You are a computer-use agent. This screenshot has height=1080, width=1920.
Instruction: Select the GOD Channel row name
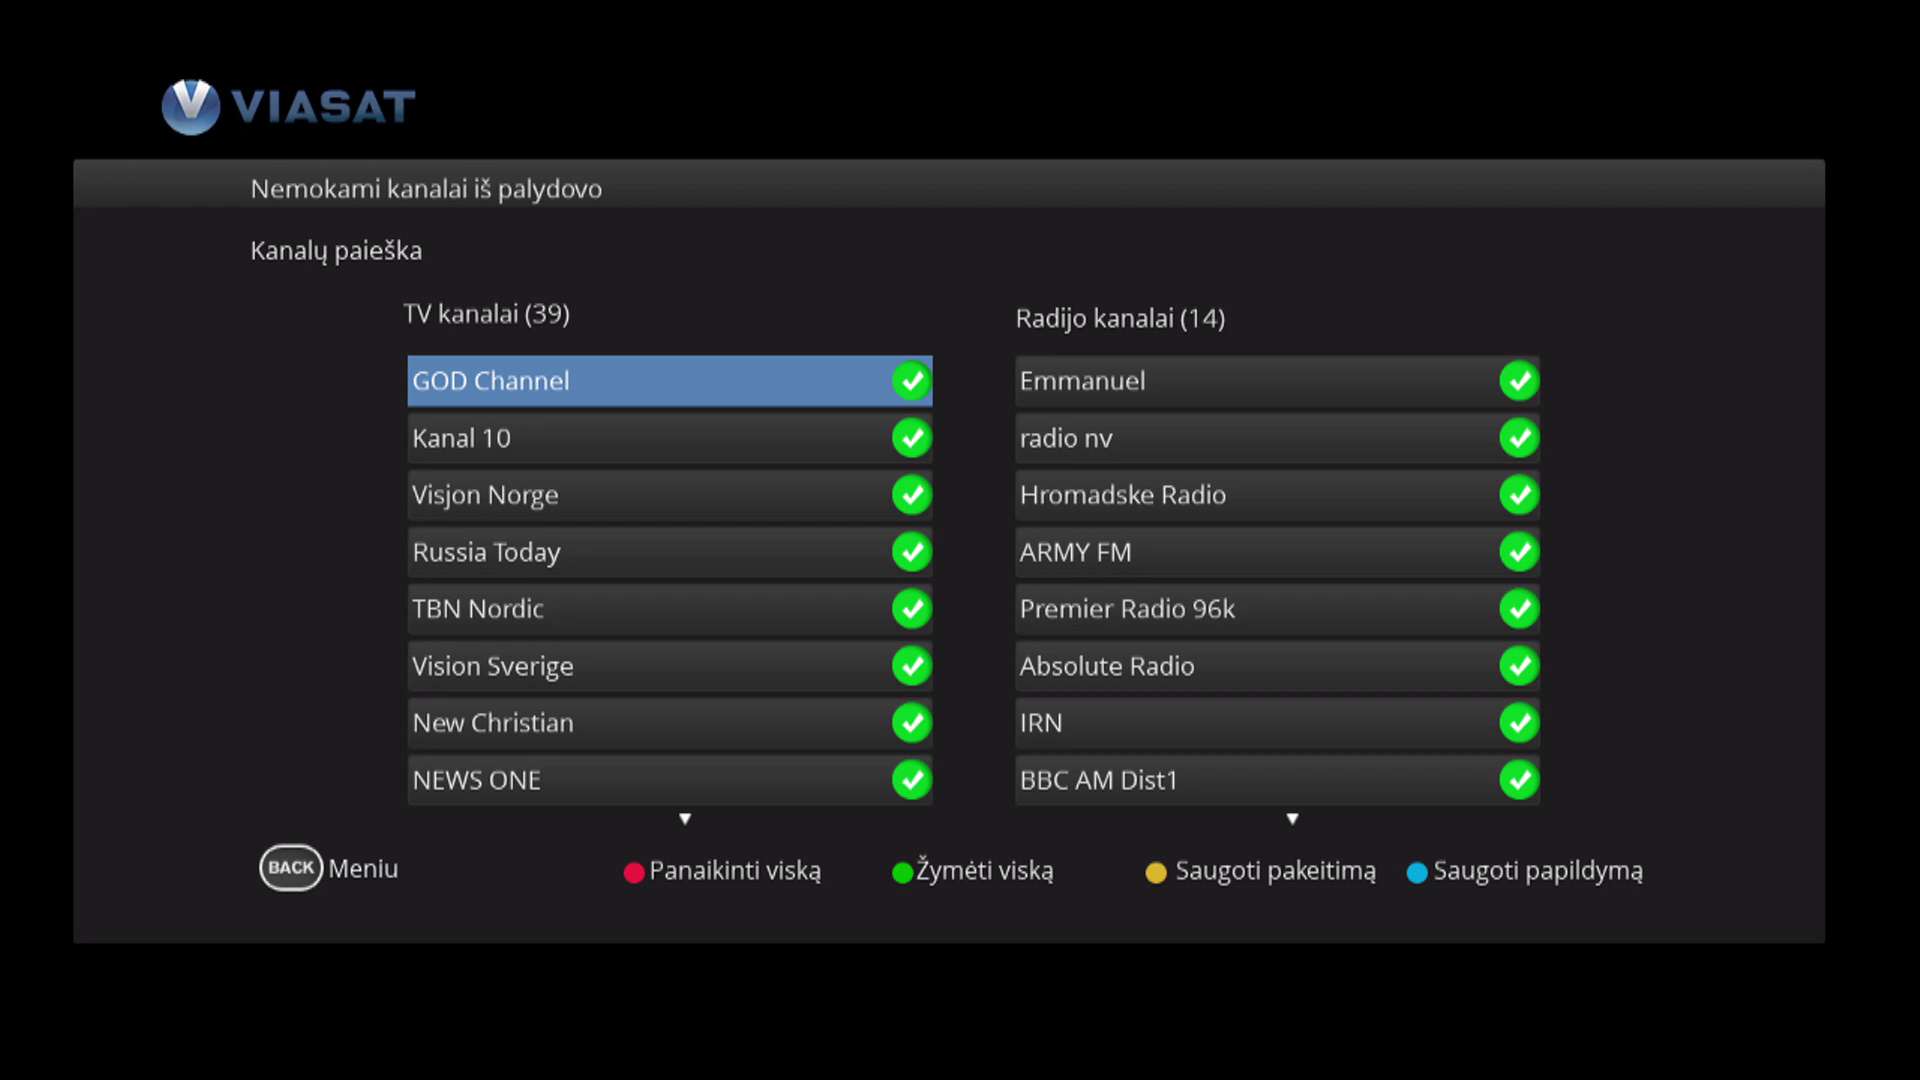[491, 381]
